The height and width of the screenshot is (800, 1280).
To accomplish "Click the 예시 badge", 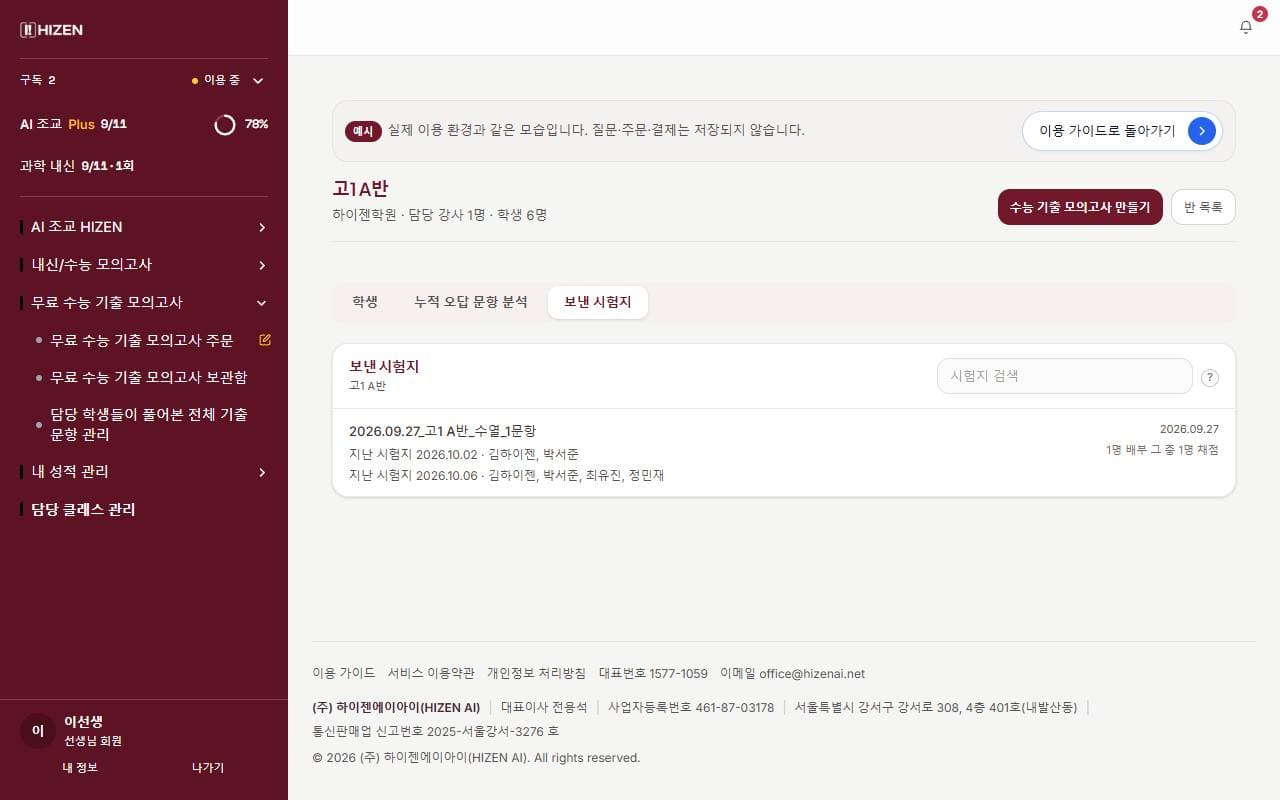I will pos(363,131).
